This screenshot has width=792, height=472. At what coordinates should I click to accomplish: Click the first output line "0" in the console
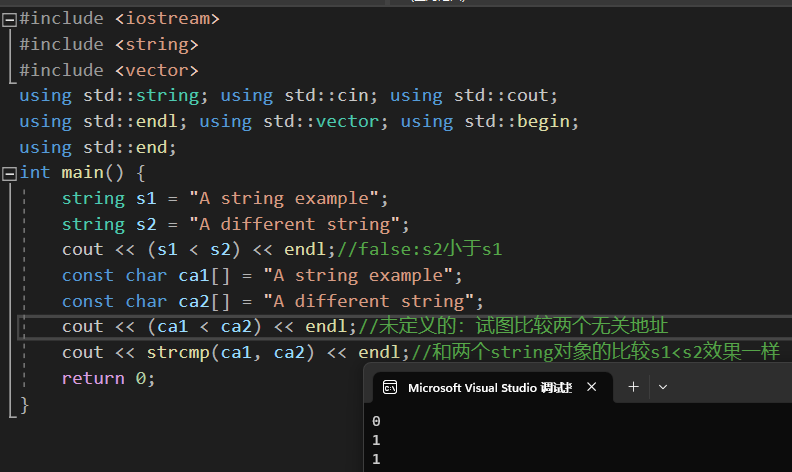376,421
